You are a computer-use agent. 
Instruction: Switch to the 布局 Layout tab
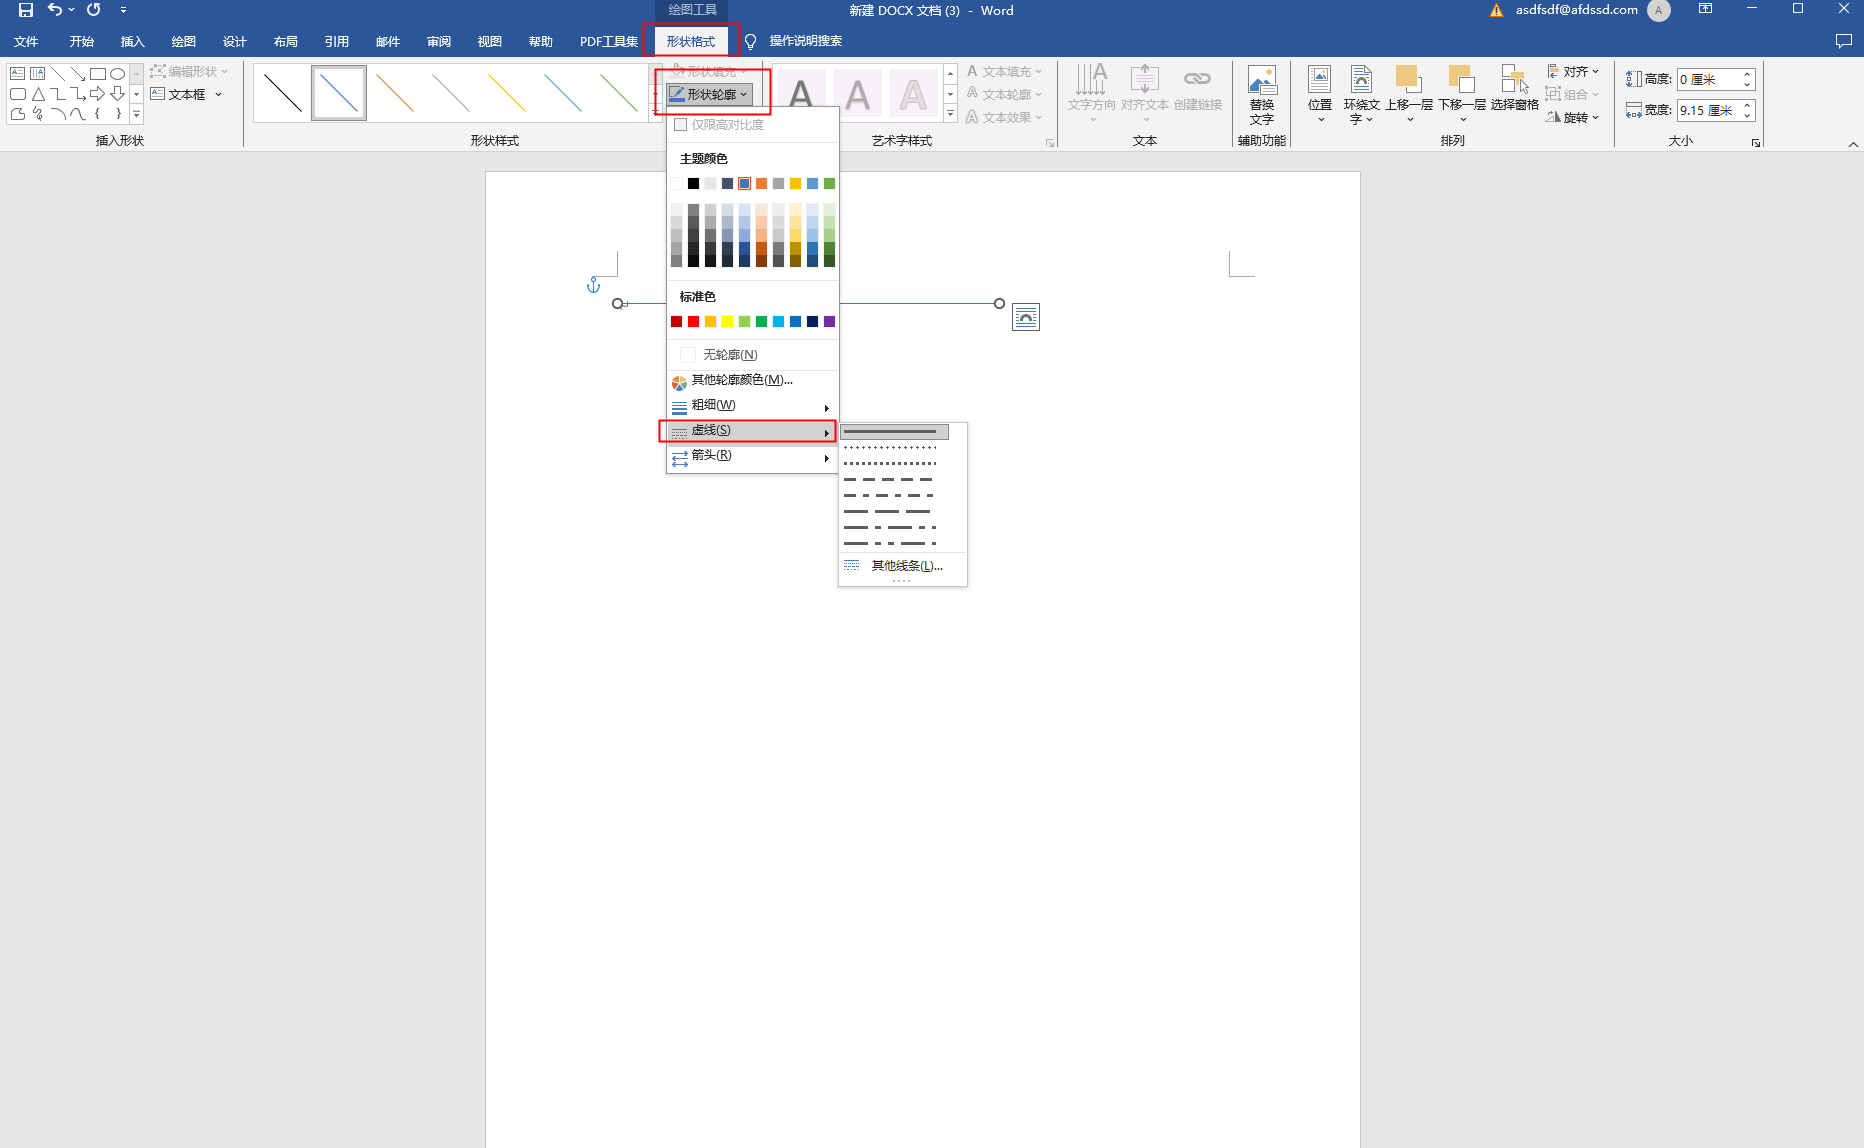point(286,41)
